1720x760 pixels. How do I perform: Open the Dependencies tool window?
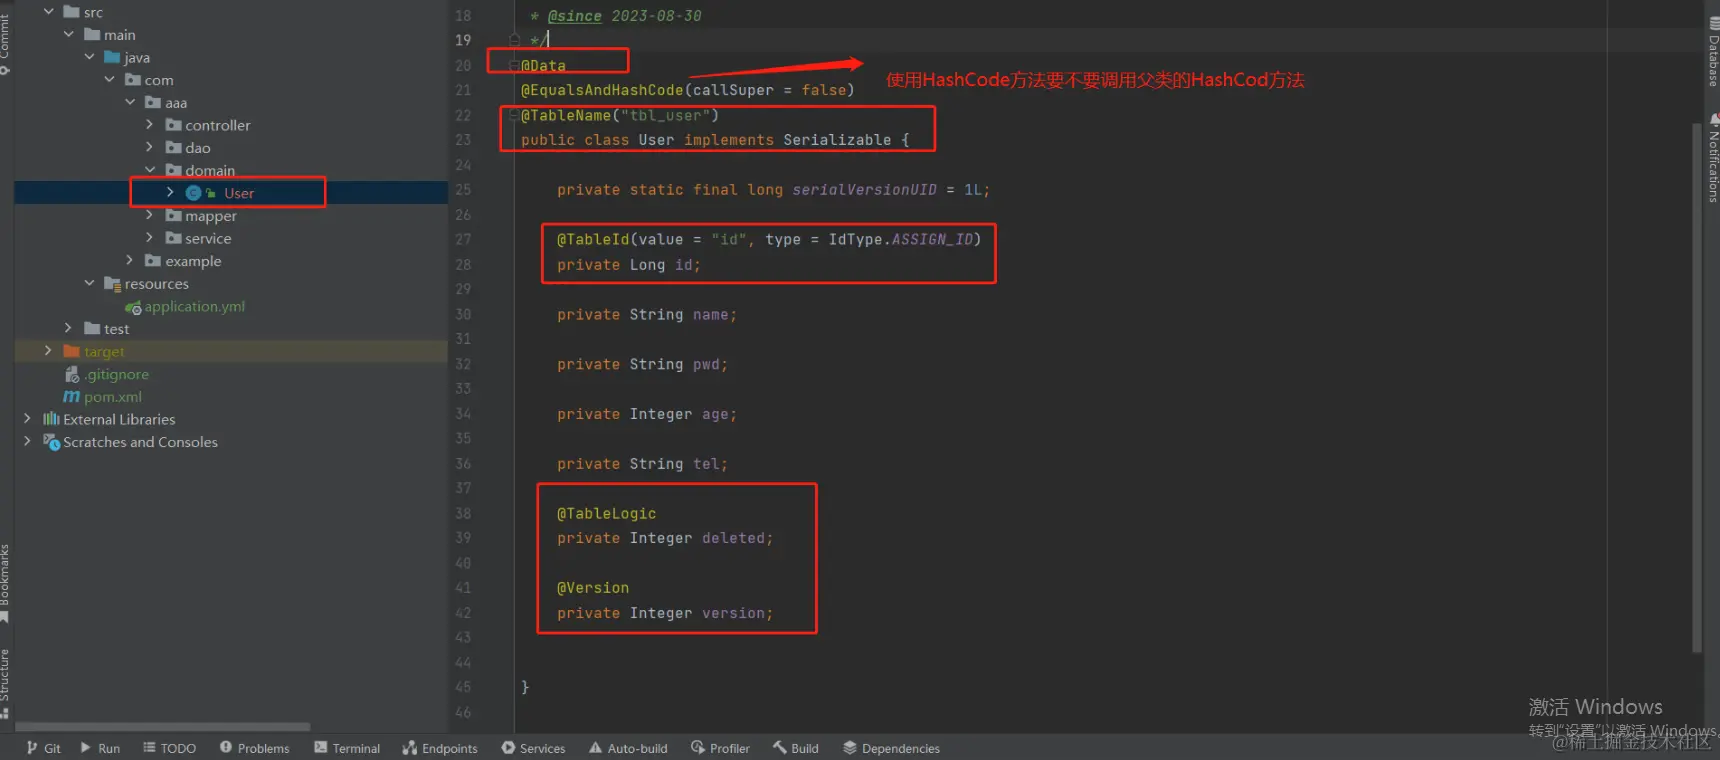891,748
